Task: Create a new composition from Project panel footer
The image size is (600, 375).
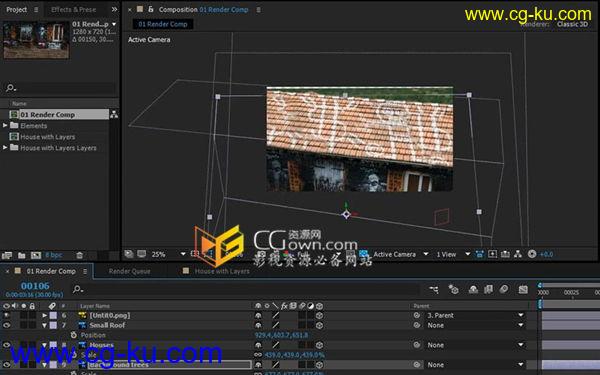Action: click(x=36, y=255)
